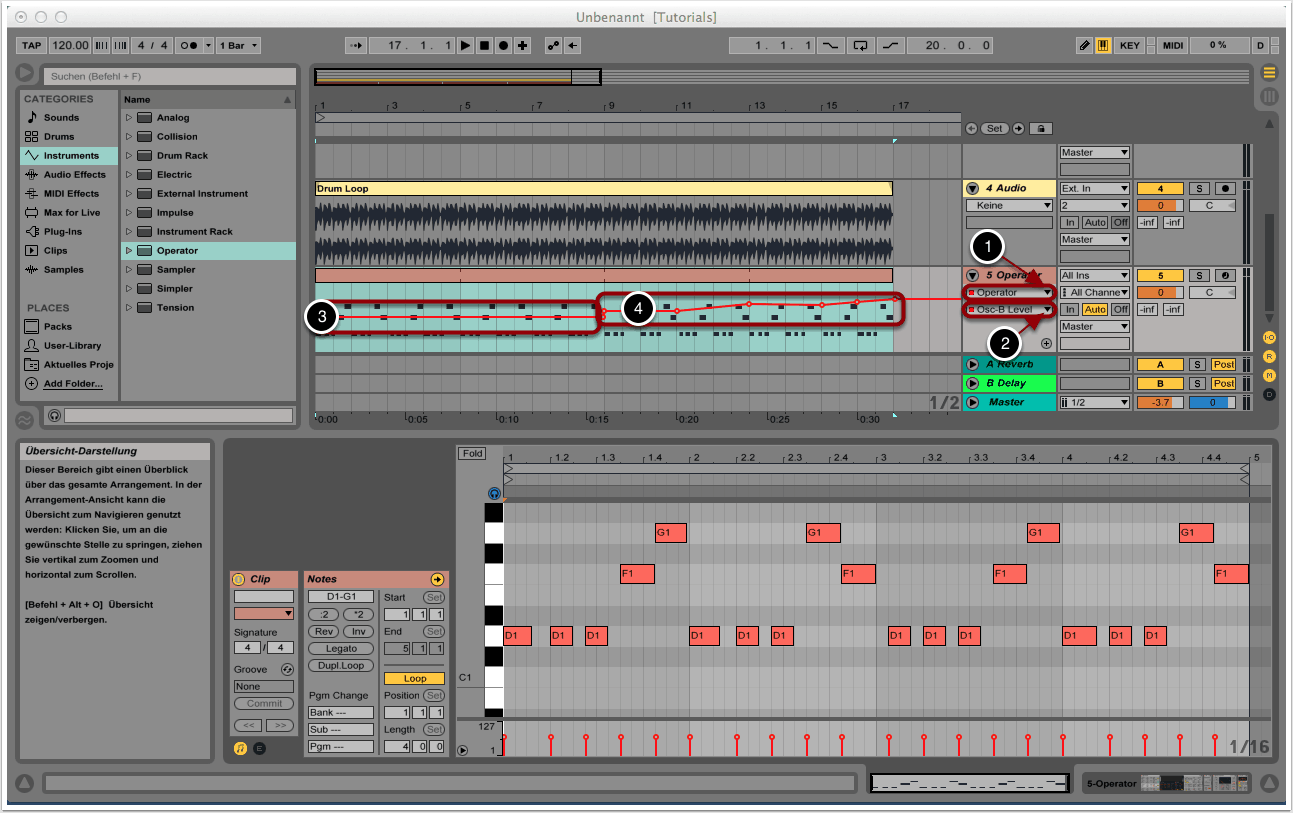This screenshot has width=1293, height=813.
Task: Expand the Drum Rack folder in browser
Action: (128, 156)
